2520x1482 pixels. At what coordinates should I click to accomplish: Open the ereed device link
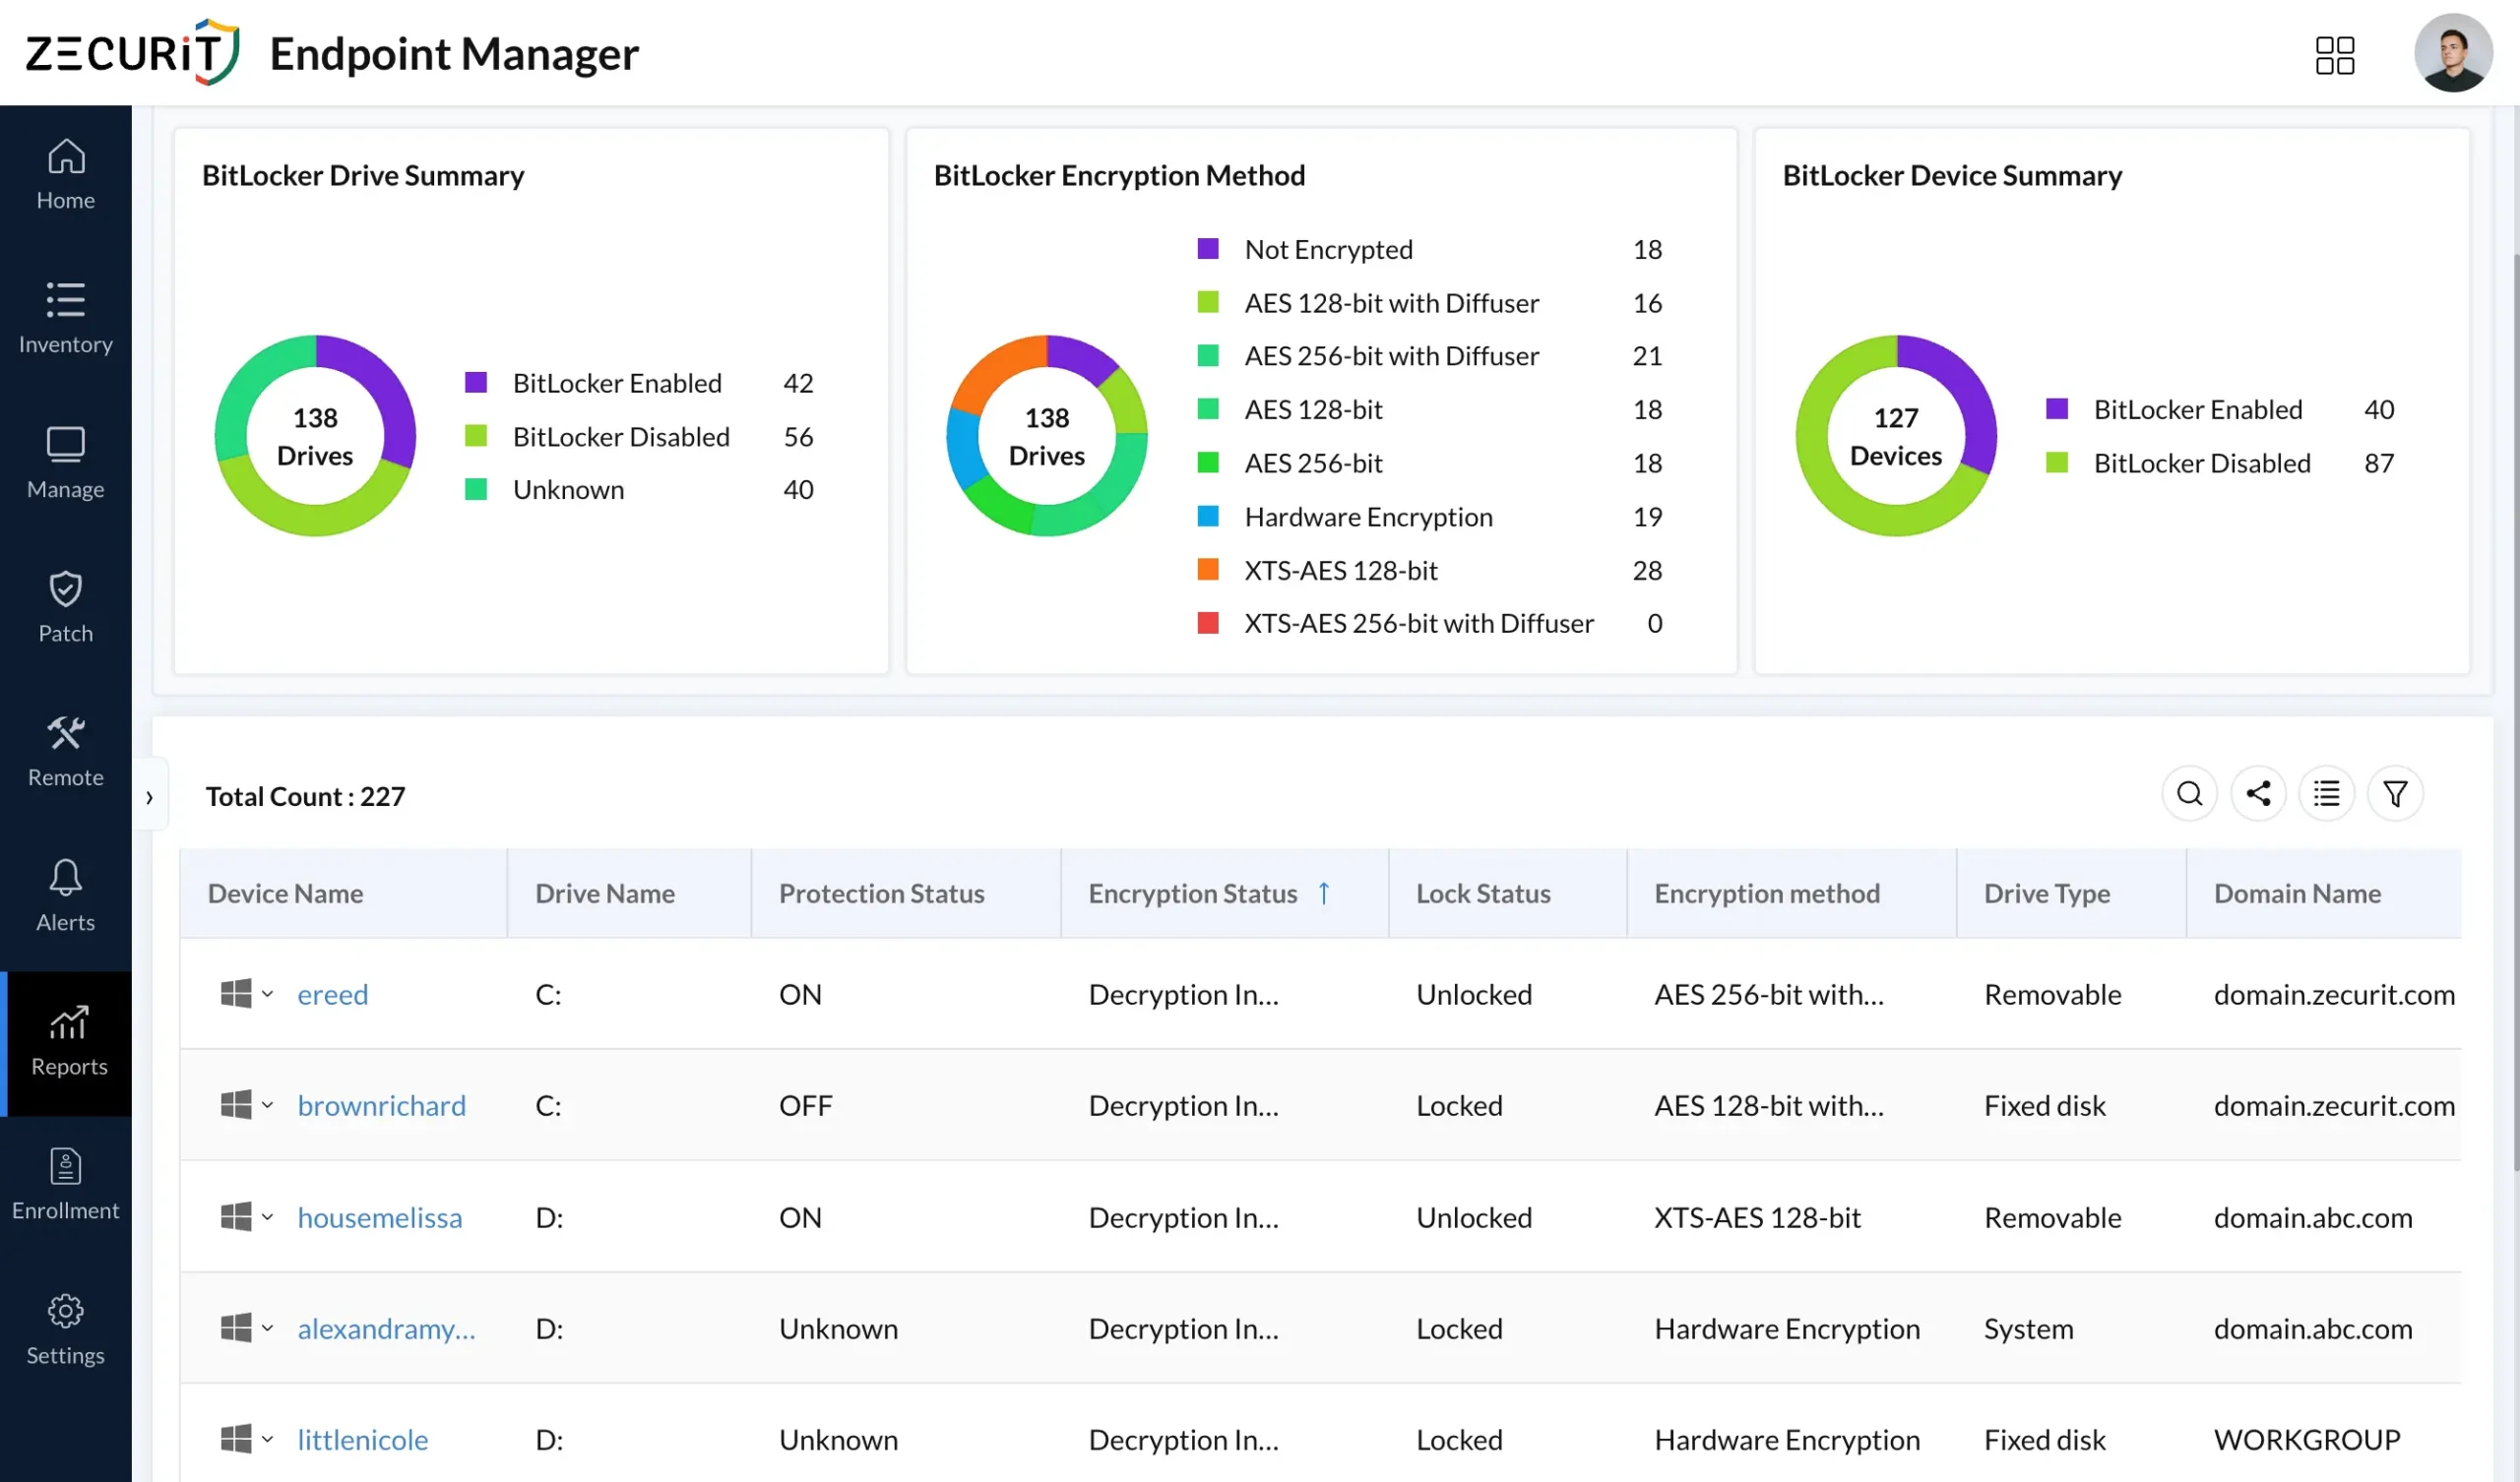click(333, 994)
